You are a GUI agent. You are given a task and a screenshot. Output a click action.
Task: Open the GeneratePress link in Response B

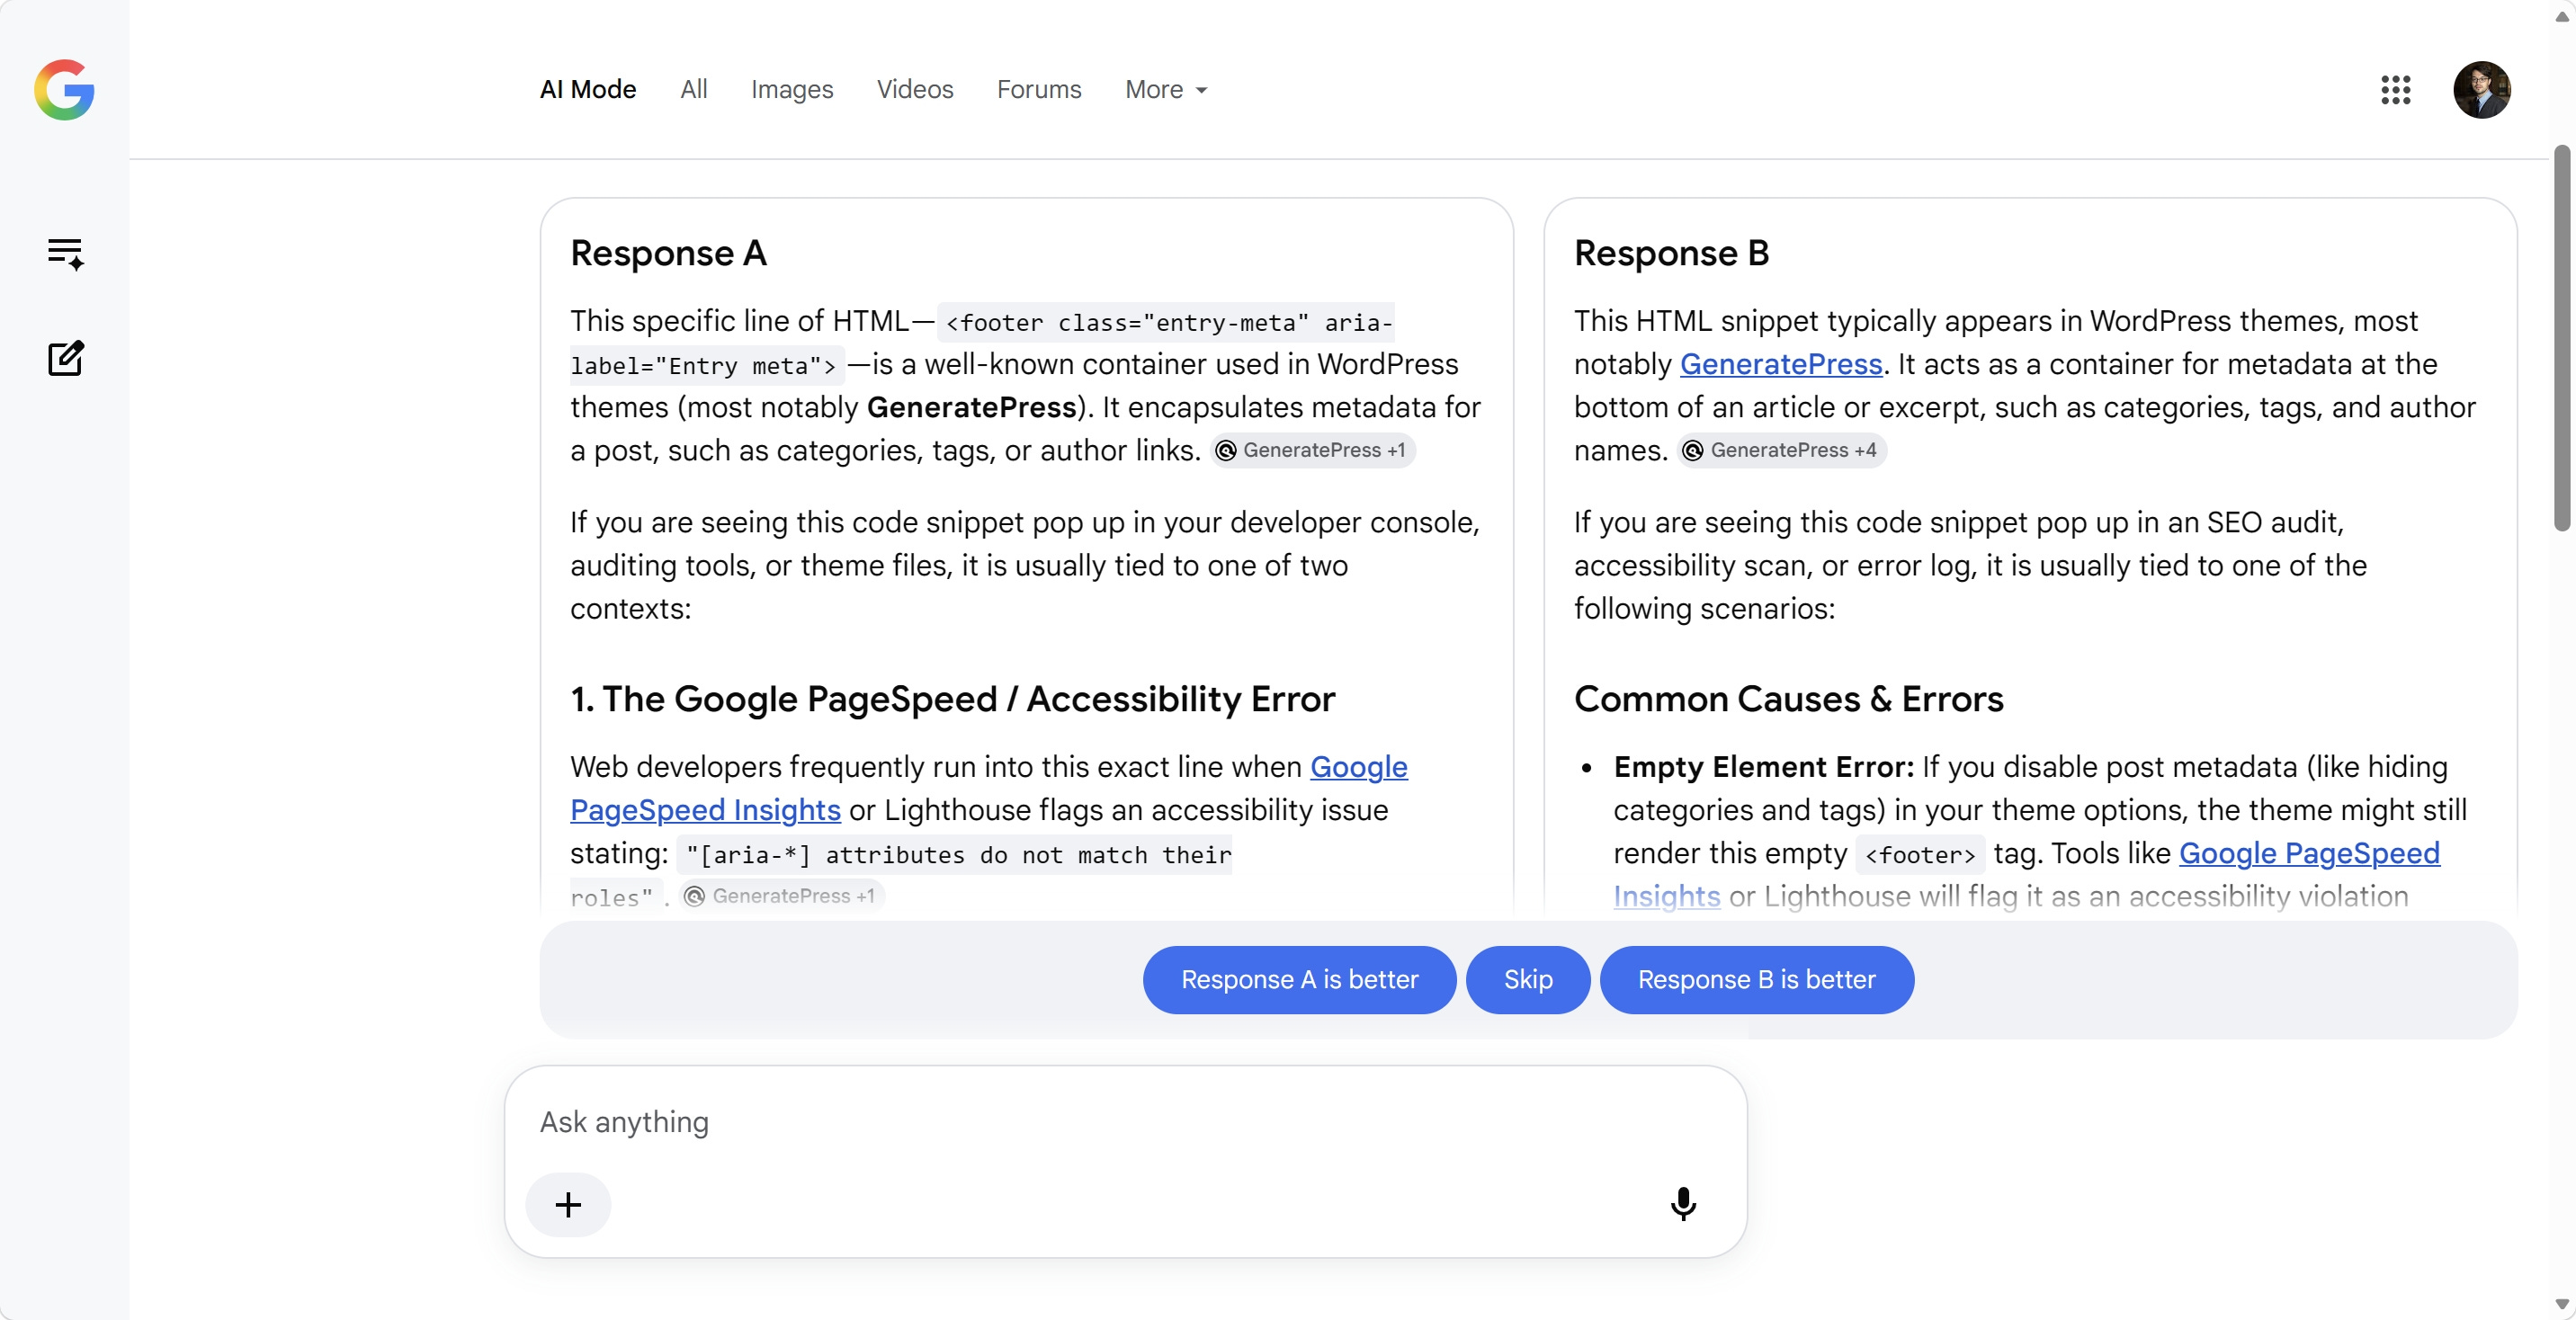1780,364
